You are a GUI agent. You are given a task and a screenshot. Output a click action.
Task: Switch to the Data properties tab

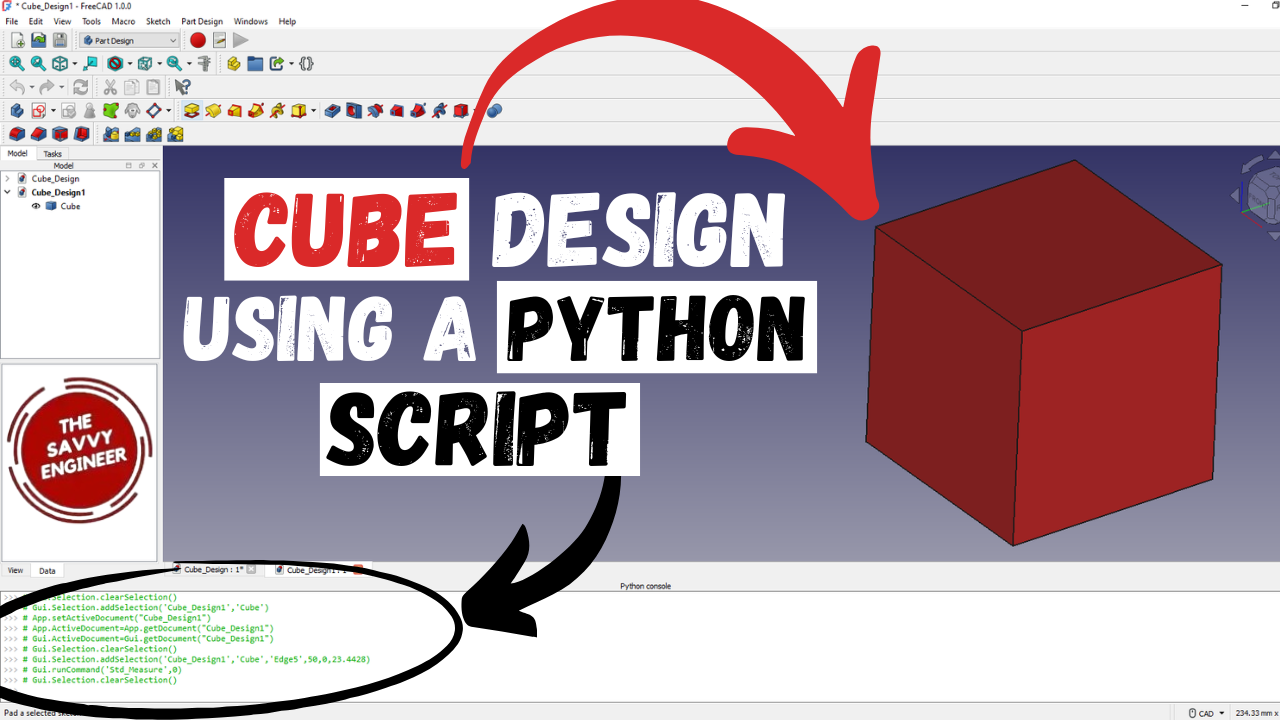click(47, 571)
